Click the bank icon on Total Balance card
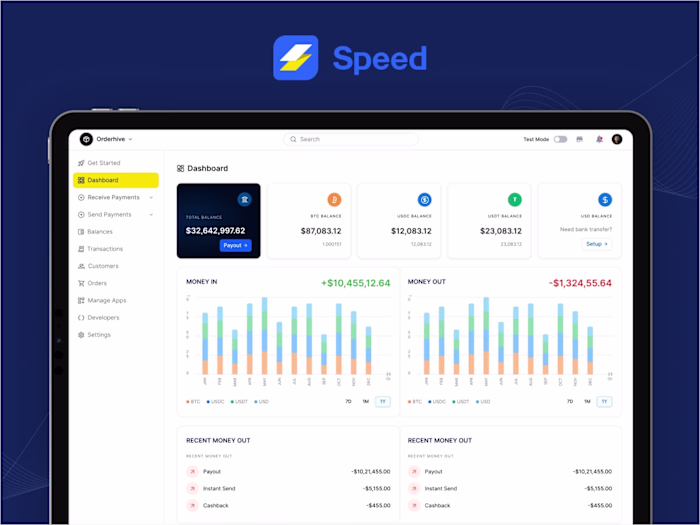The image size is (700, 525). pos(244,199)
